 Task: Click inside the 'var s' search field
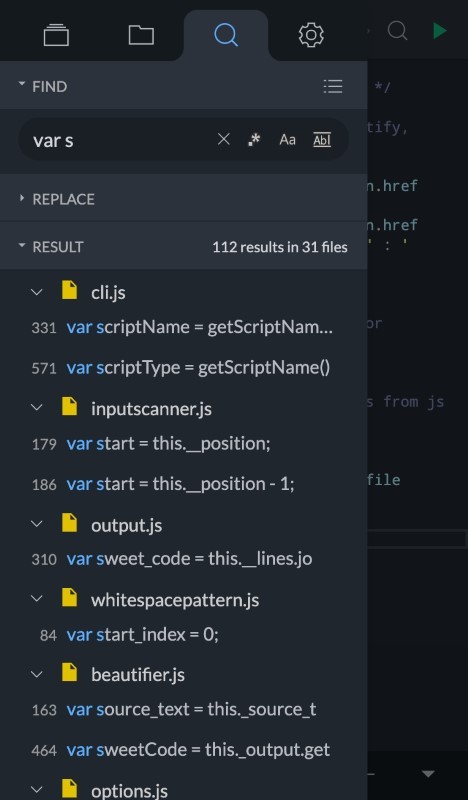click(122, 140)
